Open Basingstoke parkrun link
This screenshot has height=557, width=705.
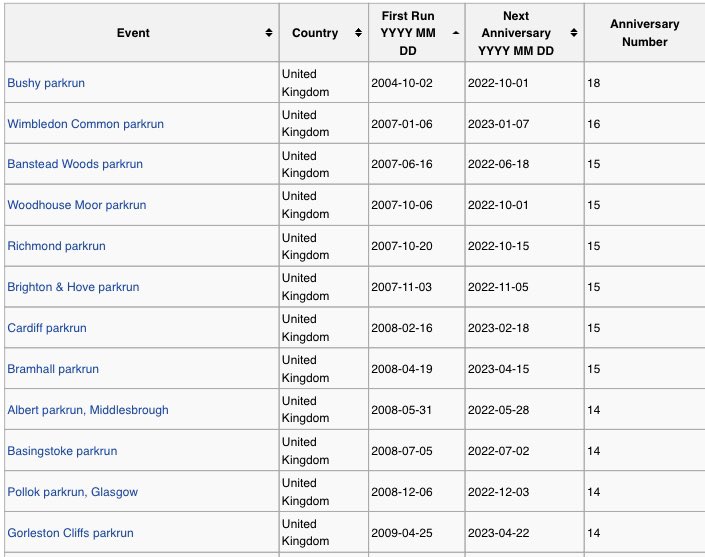coord(62,451)
